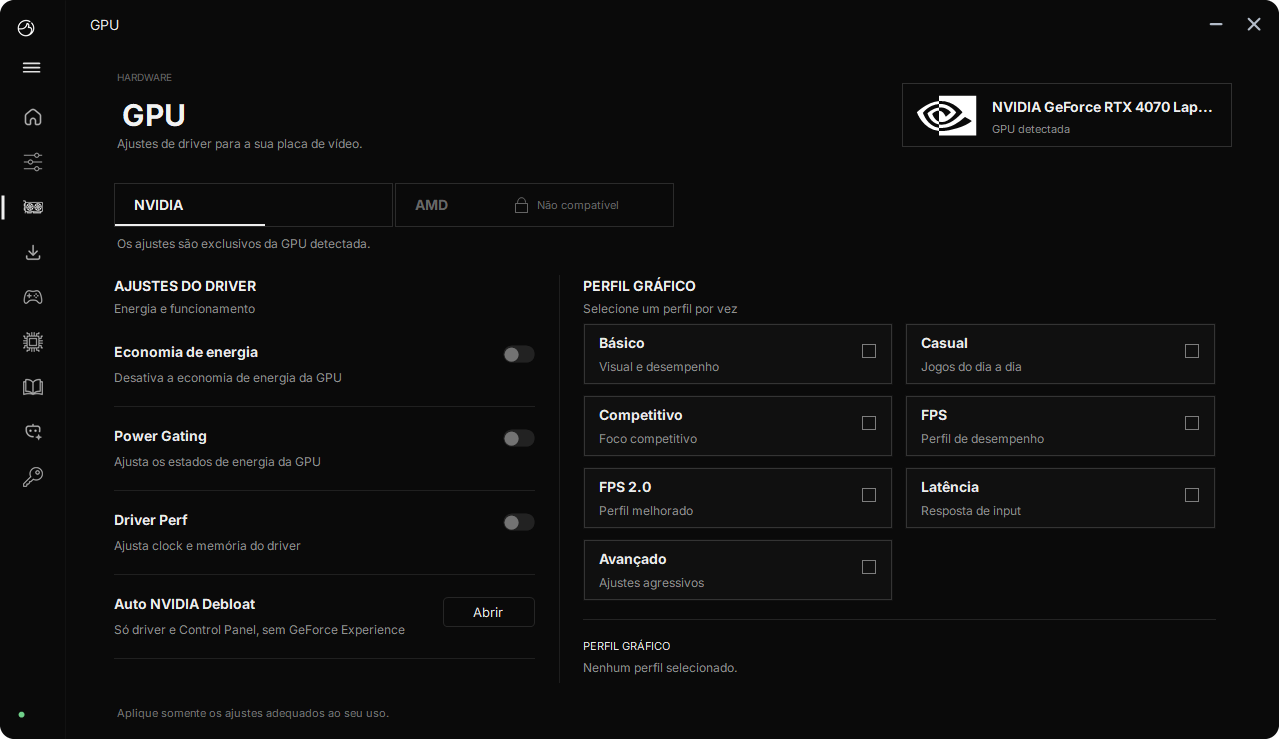The image size is (1279, 739).
Task: Click the lock icon on AMD tab
Action: click(x=521, y=205)
